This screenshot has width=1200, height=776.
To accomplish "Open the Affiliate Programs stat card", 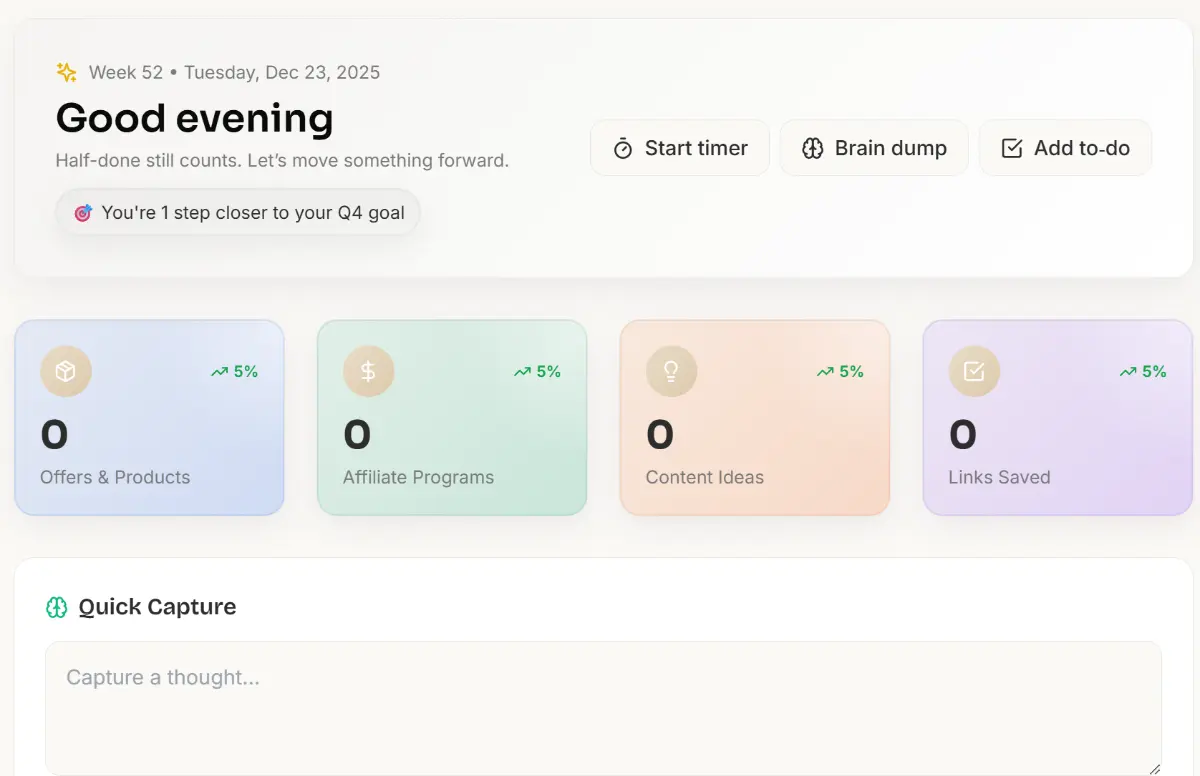I will [x=451, y=418].
